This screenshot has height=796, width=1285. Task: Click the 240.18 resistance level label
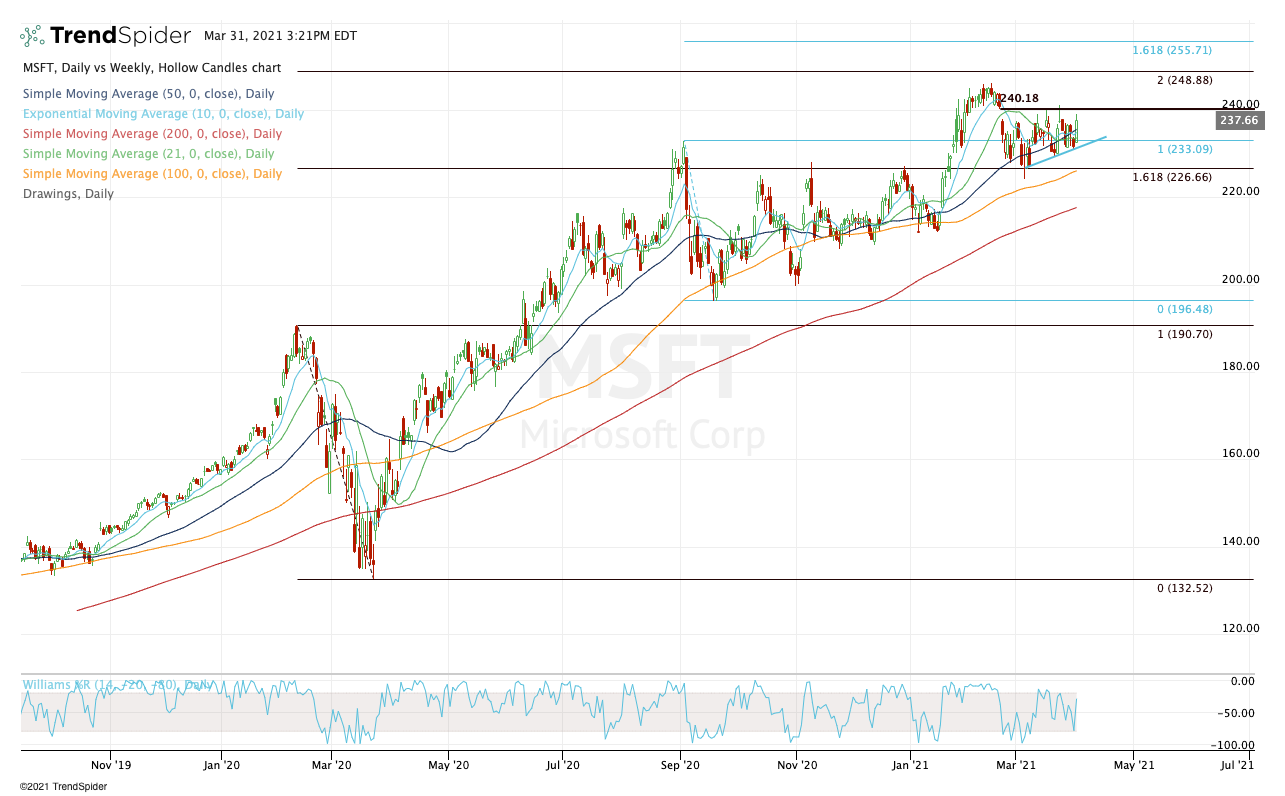[x=1021, y=99]
